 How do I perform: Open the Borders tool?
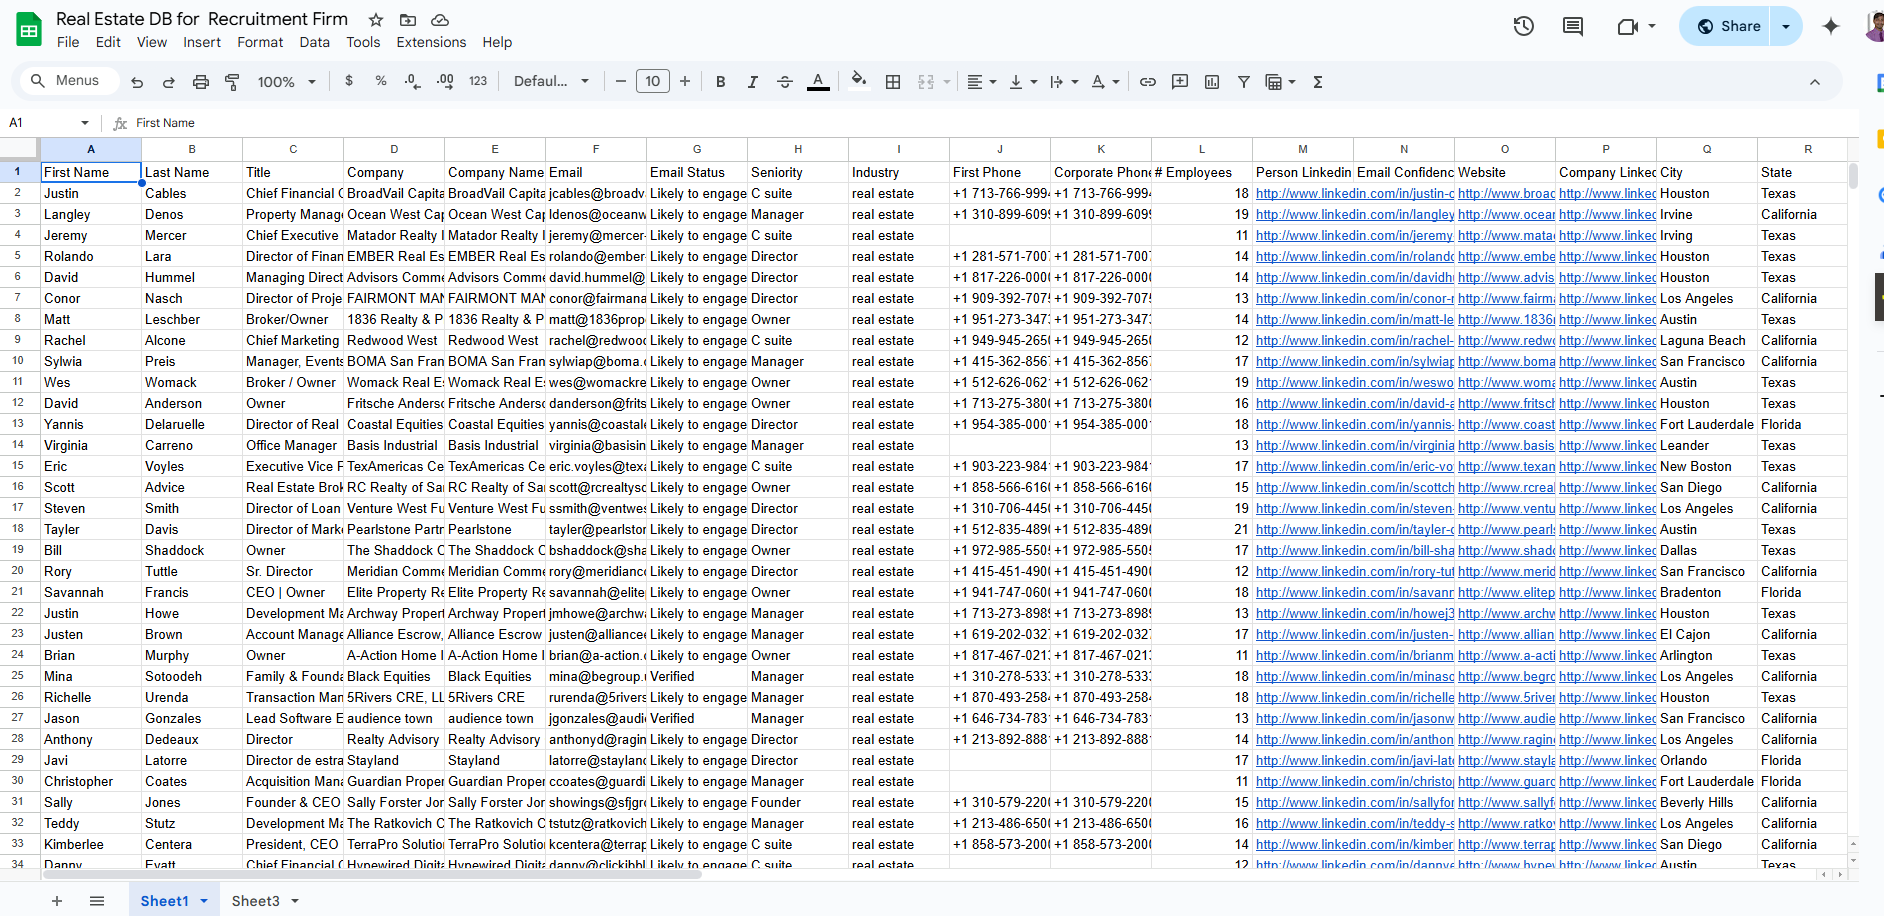(x=893, y=82)
